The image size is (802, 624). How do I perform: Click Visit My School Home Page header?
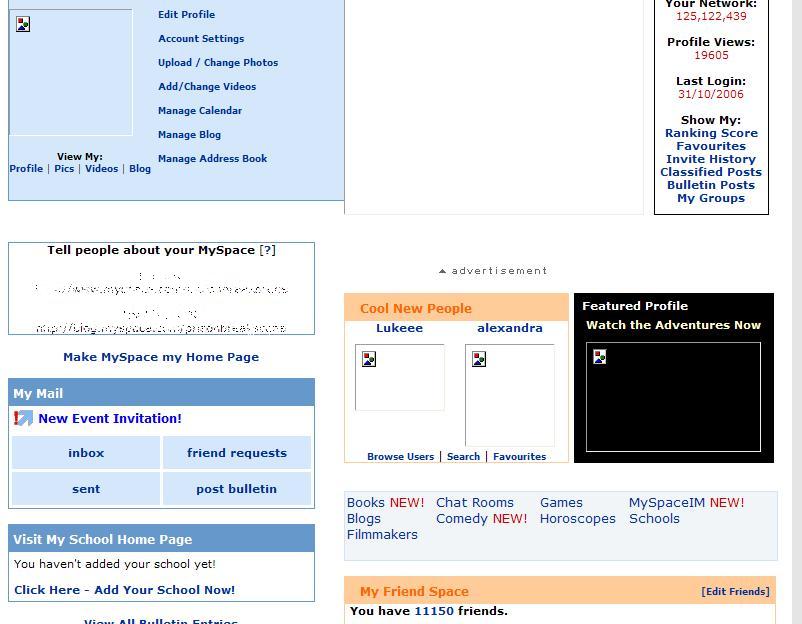click(x=161, y=539)
